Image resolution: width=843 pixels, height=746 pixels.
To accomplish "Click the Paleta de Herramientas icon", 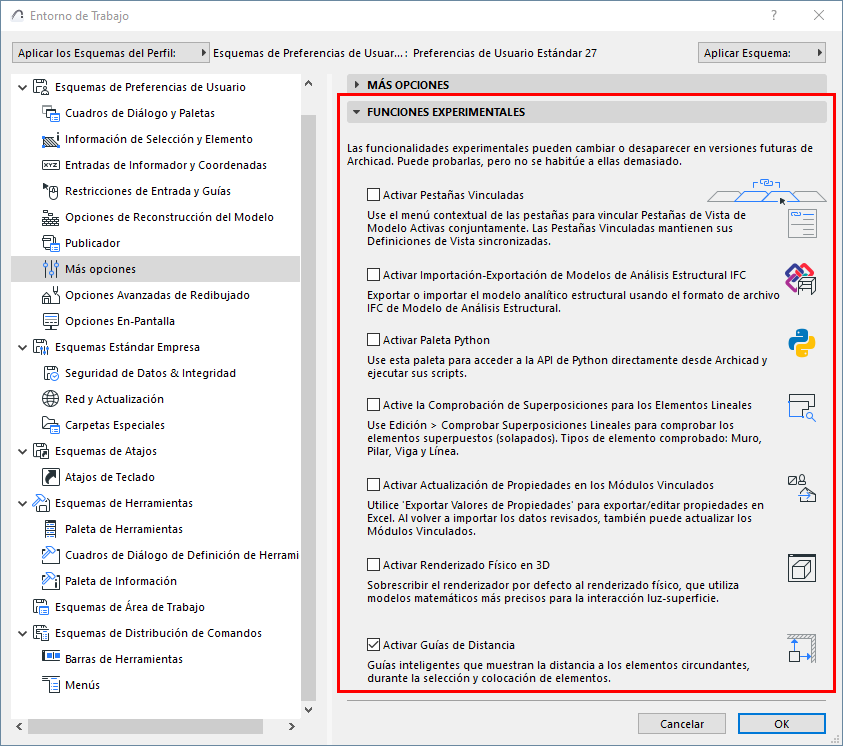I will tap(51, 529).
